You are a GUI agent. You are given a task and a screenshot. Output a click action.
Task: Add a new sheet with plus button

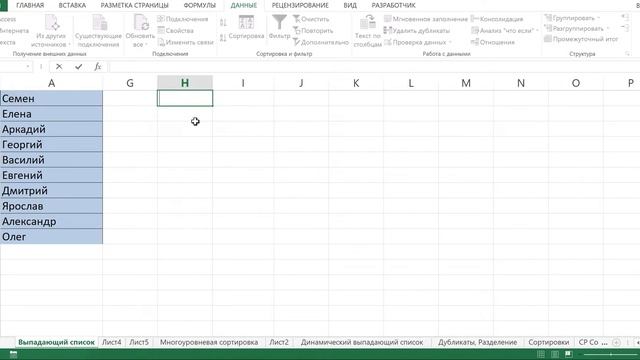coord(616,342)
